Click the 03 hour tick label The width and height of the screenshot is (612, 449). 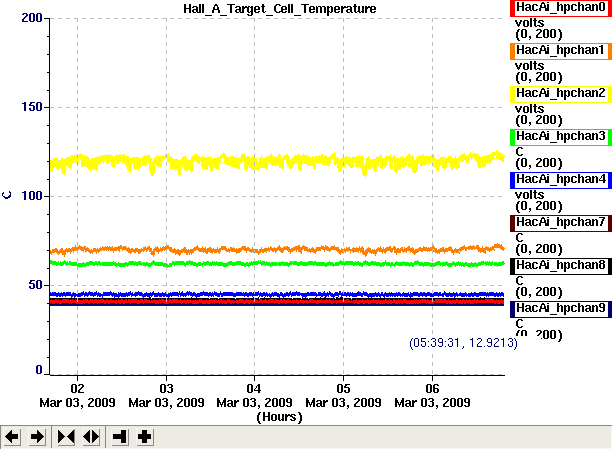click(x=166, y=388)
